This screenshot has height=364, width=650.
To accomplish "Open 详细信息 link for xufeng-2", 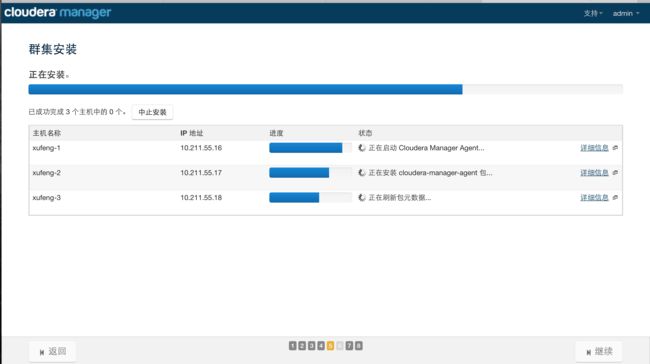I will [x=594, y=172].
